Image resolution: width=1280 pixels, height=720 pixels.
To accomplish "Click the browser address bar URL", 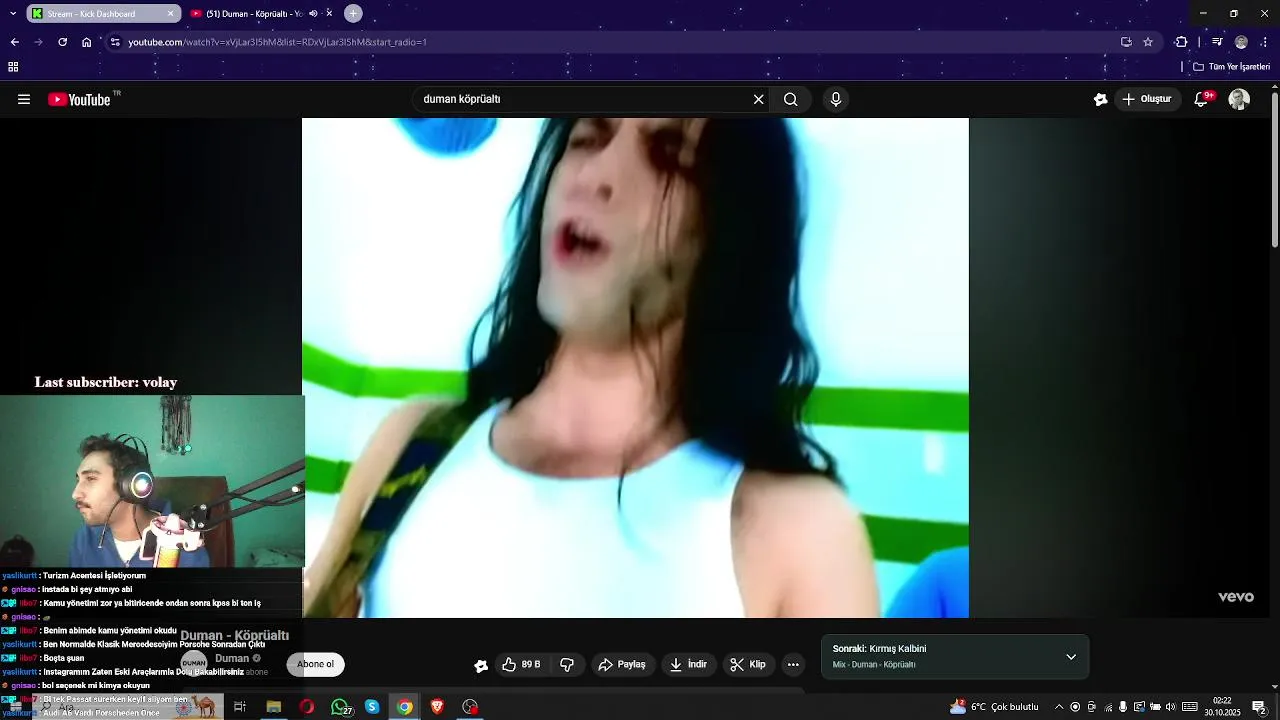I will pos(278,42).
